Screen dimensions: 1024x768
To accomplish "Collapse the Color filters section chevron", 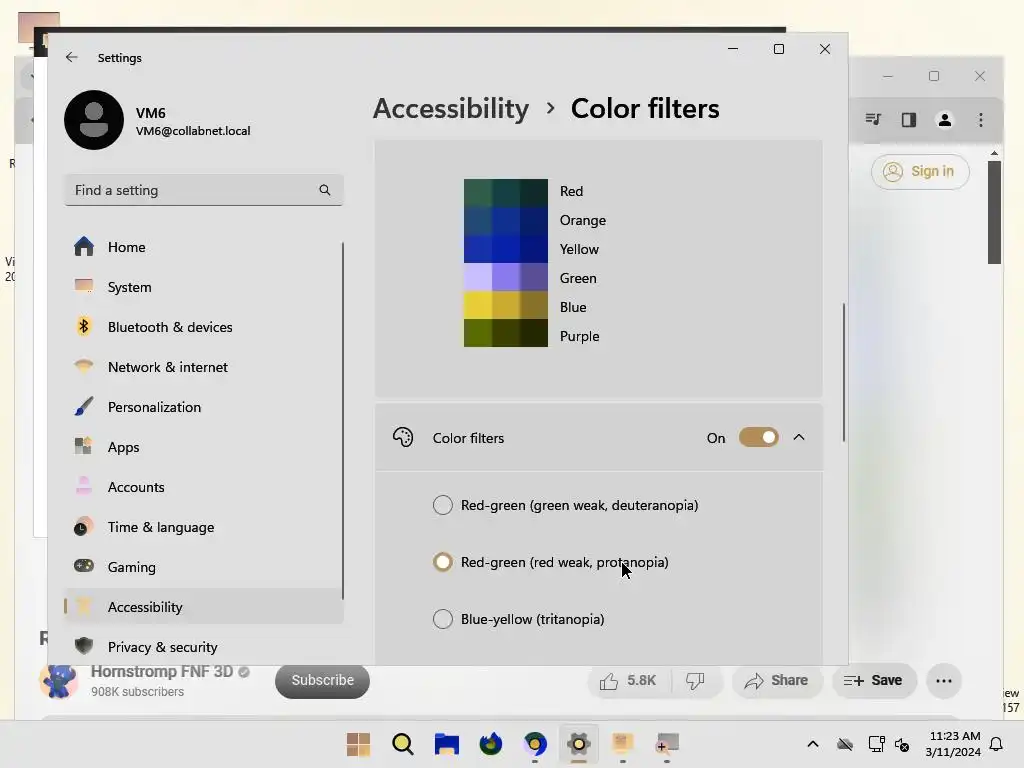I will (799, 438).
